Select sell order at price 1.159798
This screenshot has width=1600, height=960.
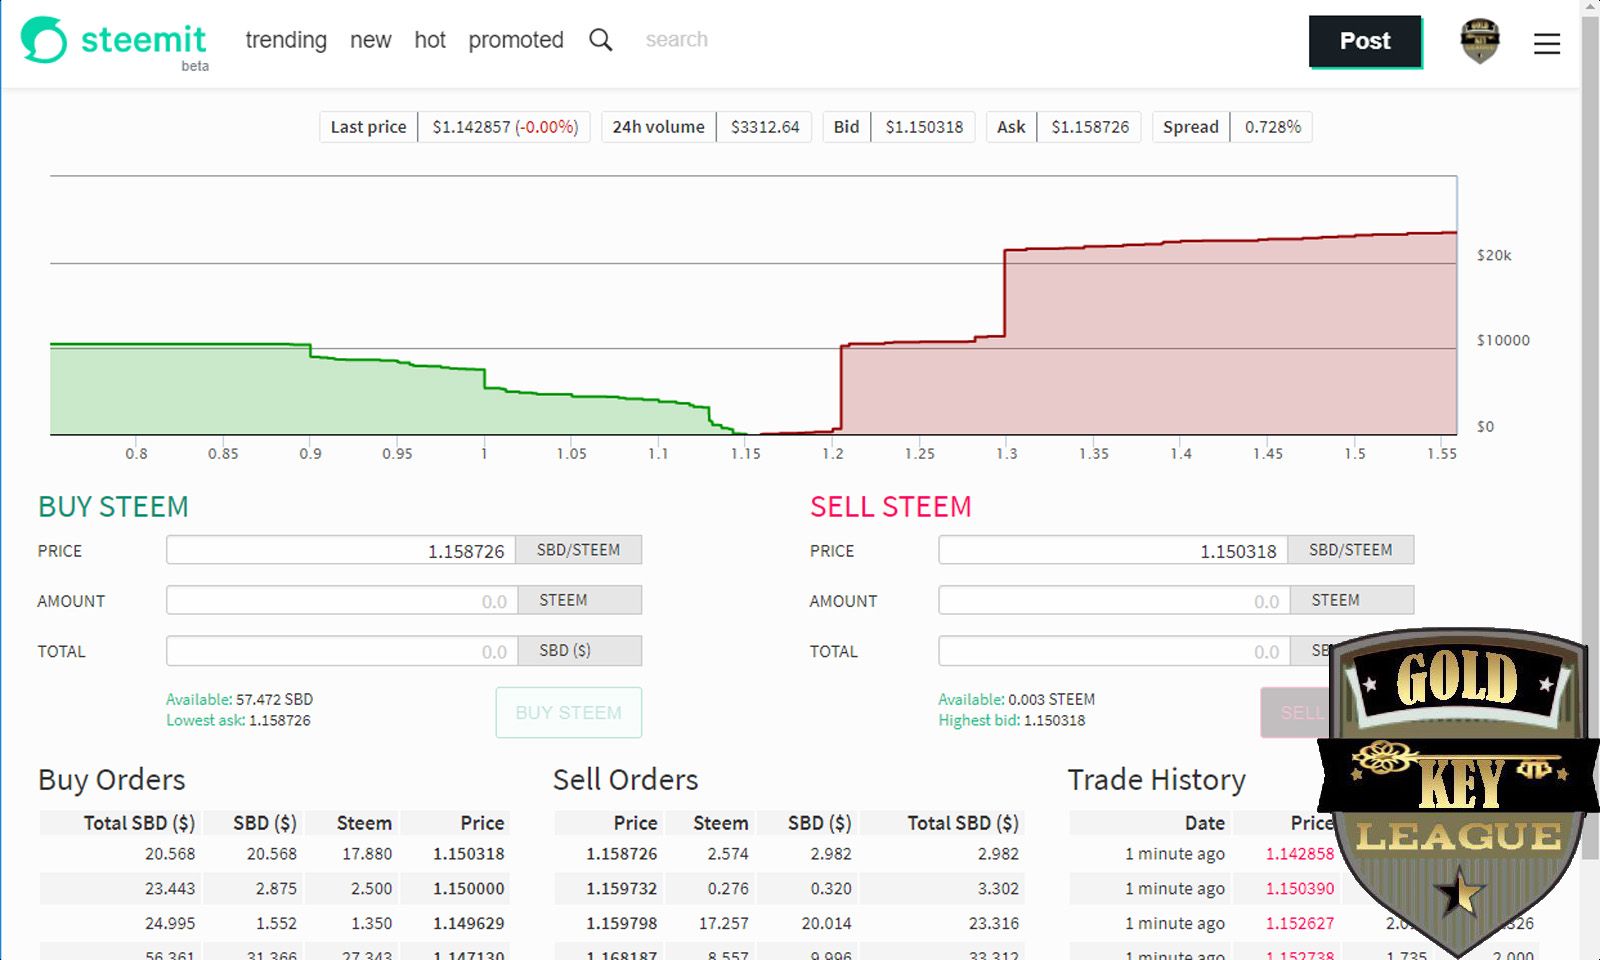[x=789, y=923]
